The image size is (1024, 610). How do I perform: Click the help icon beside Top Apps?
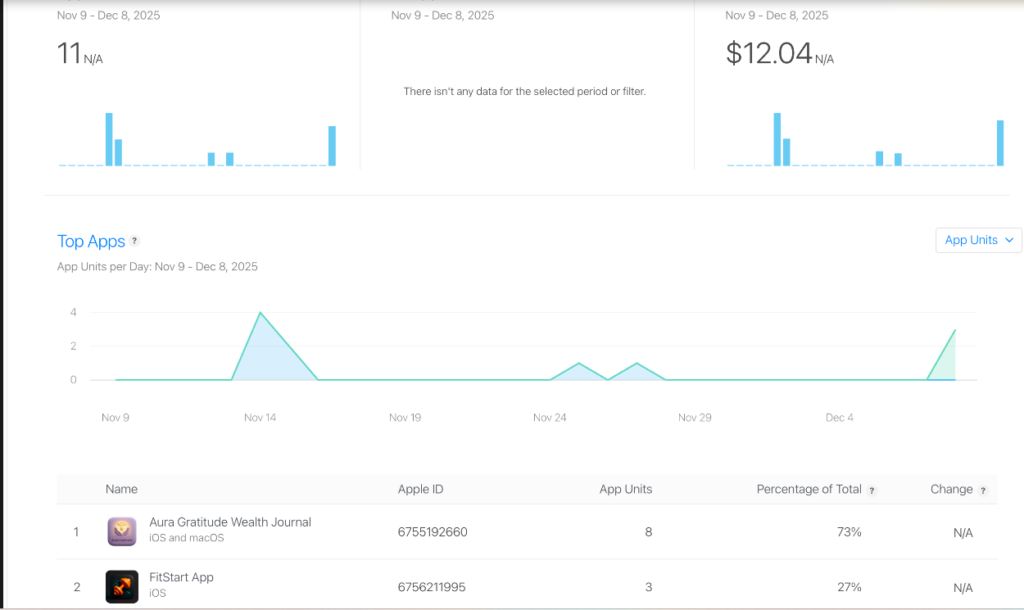click(x=135, y=241)
